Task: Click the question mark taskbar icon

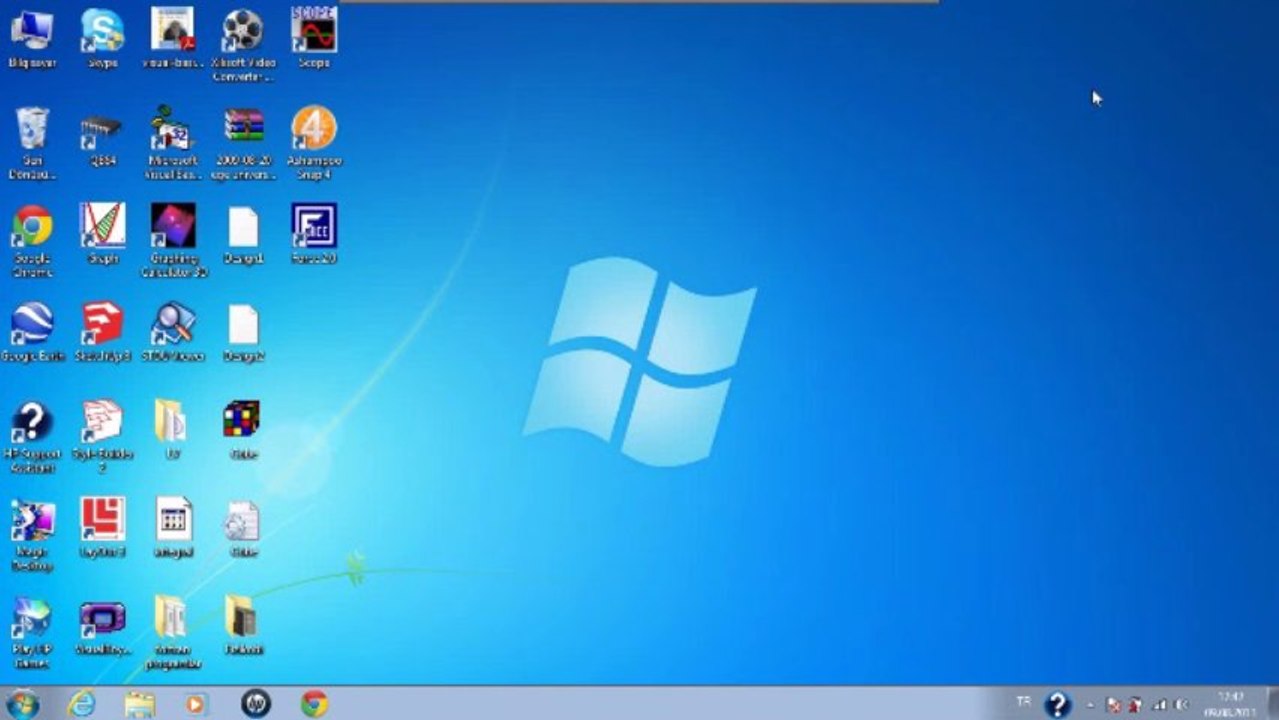Action: click(x=1057, y=704)
